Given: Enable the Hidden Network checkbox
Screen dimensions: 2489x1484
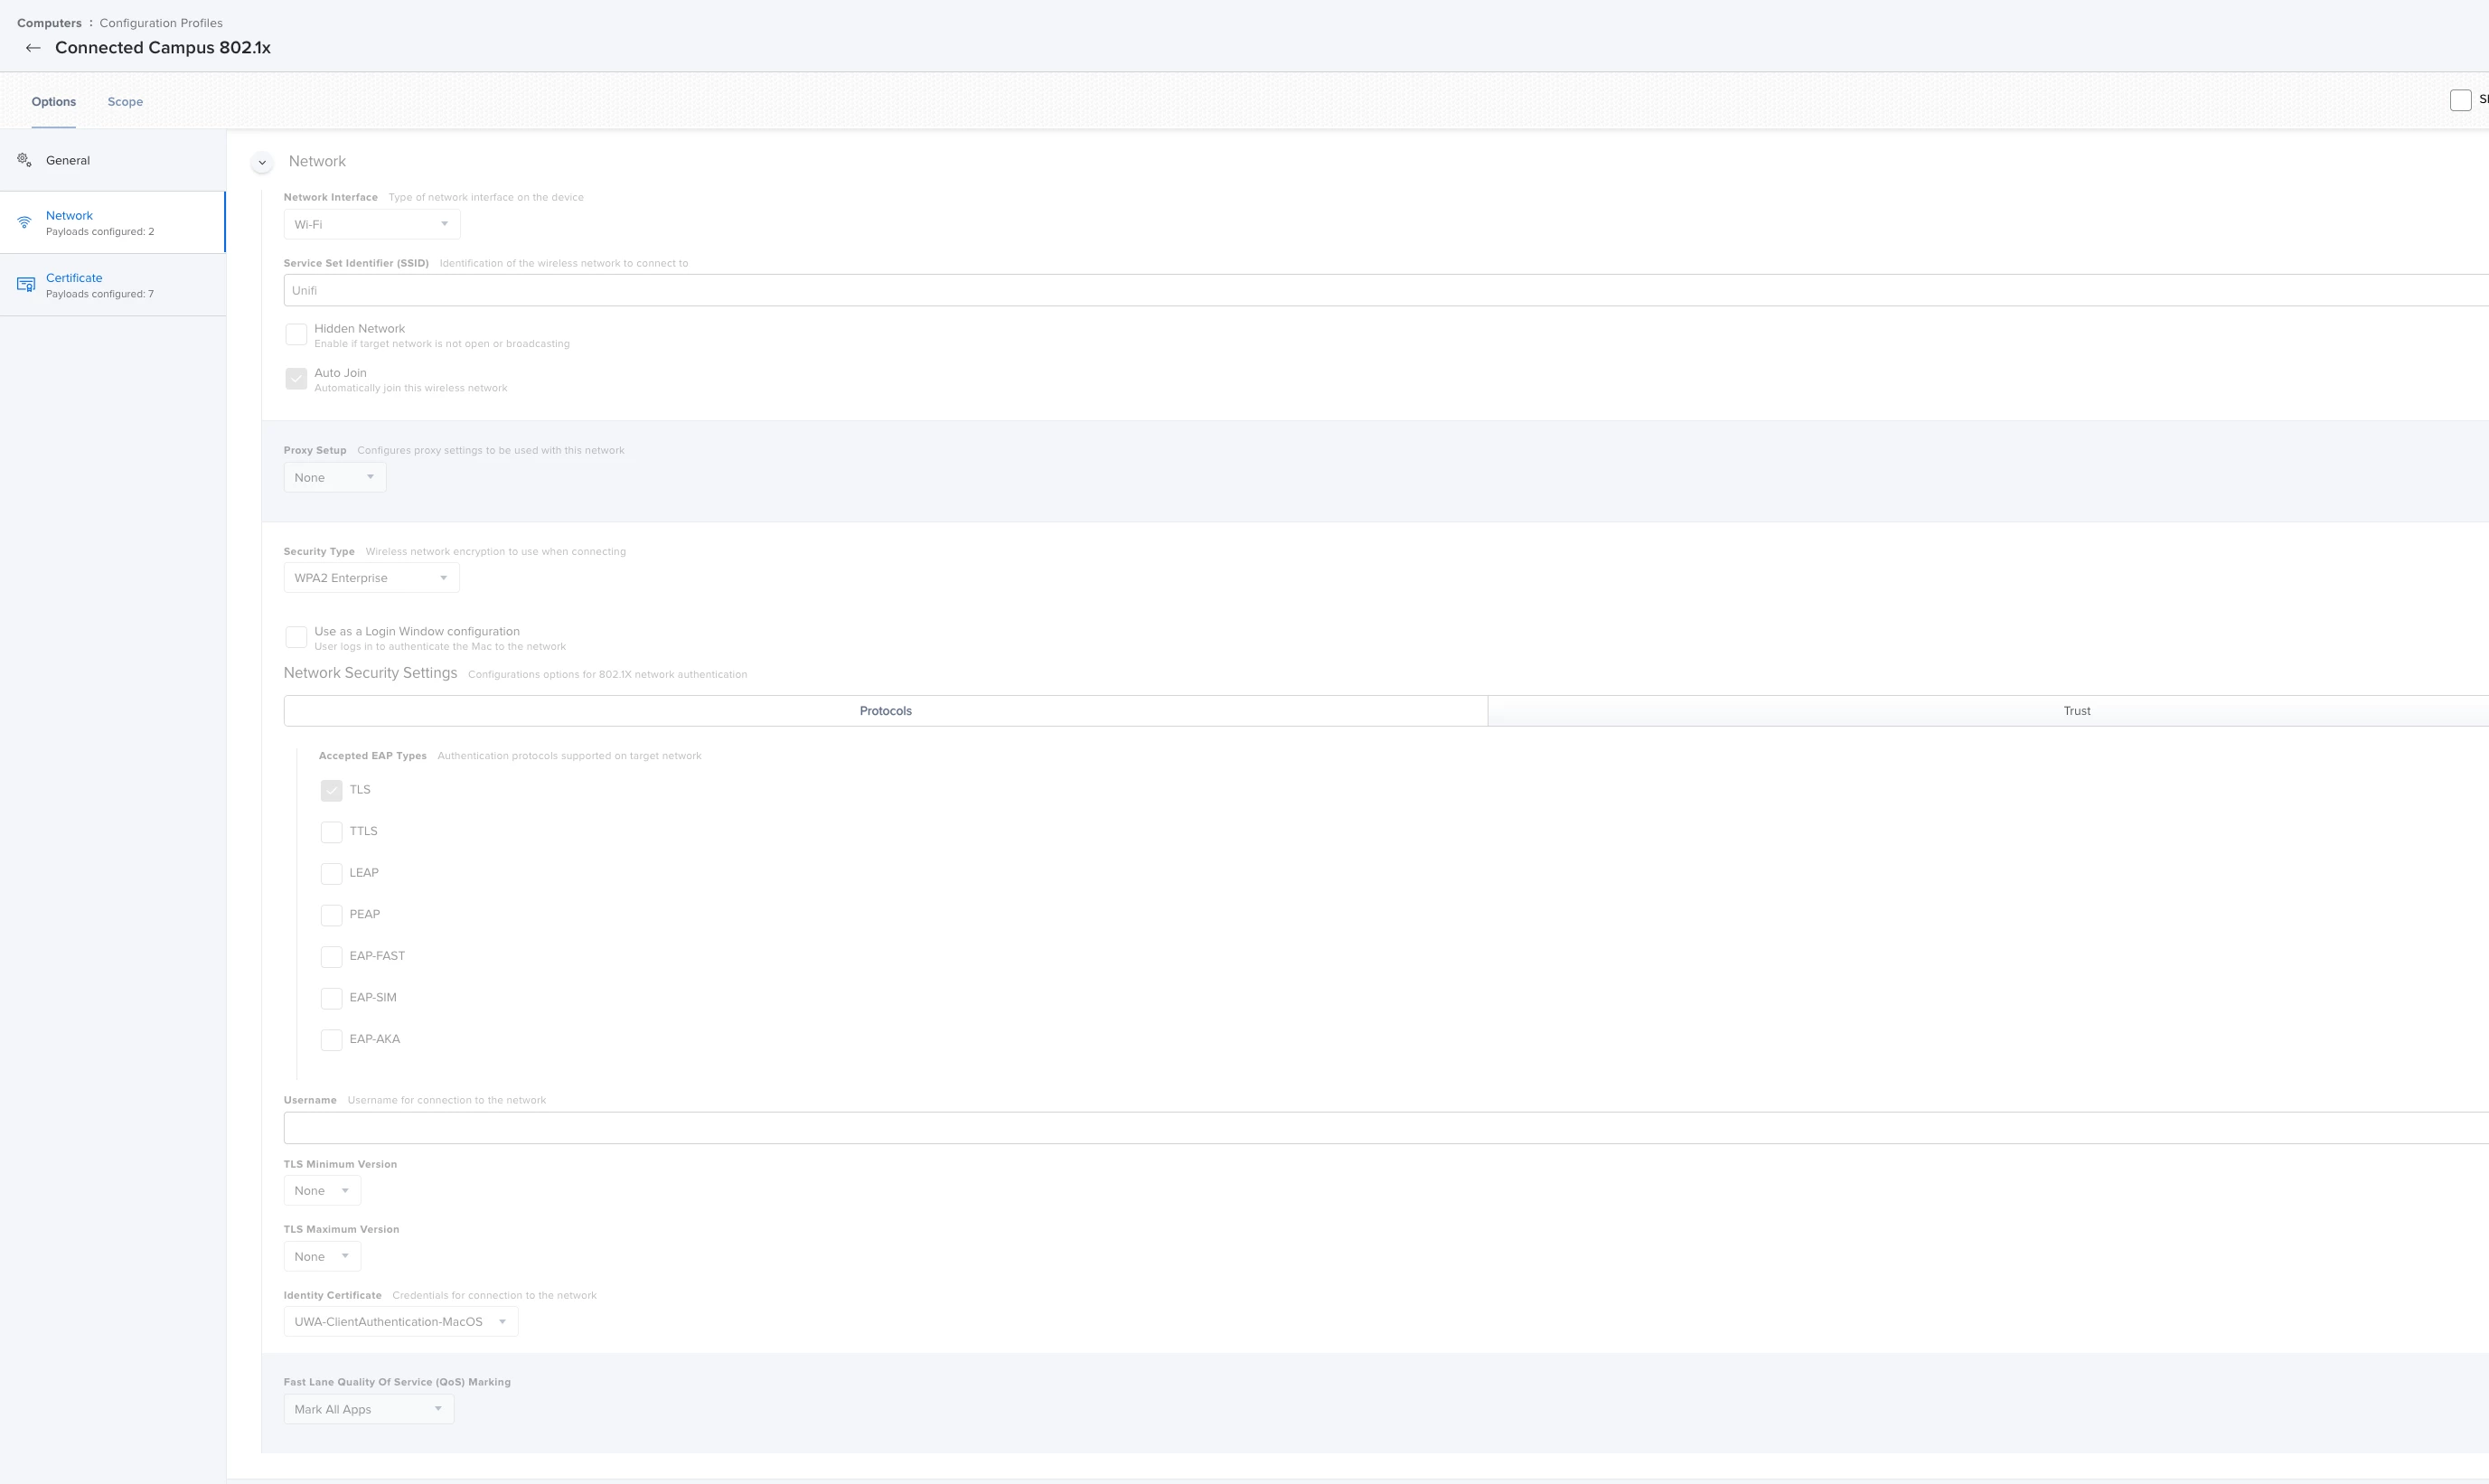Looking at the screenshot, I should click(296, 334).
